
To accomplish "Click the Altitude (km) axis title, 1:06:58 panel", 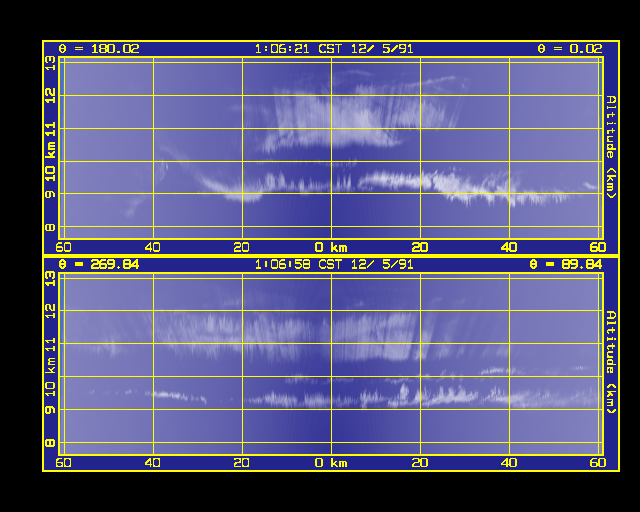I will click(611, 362).
